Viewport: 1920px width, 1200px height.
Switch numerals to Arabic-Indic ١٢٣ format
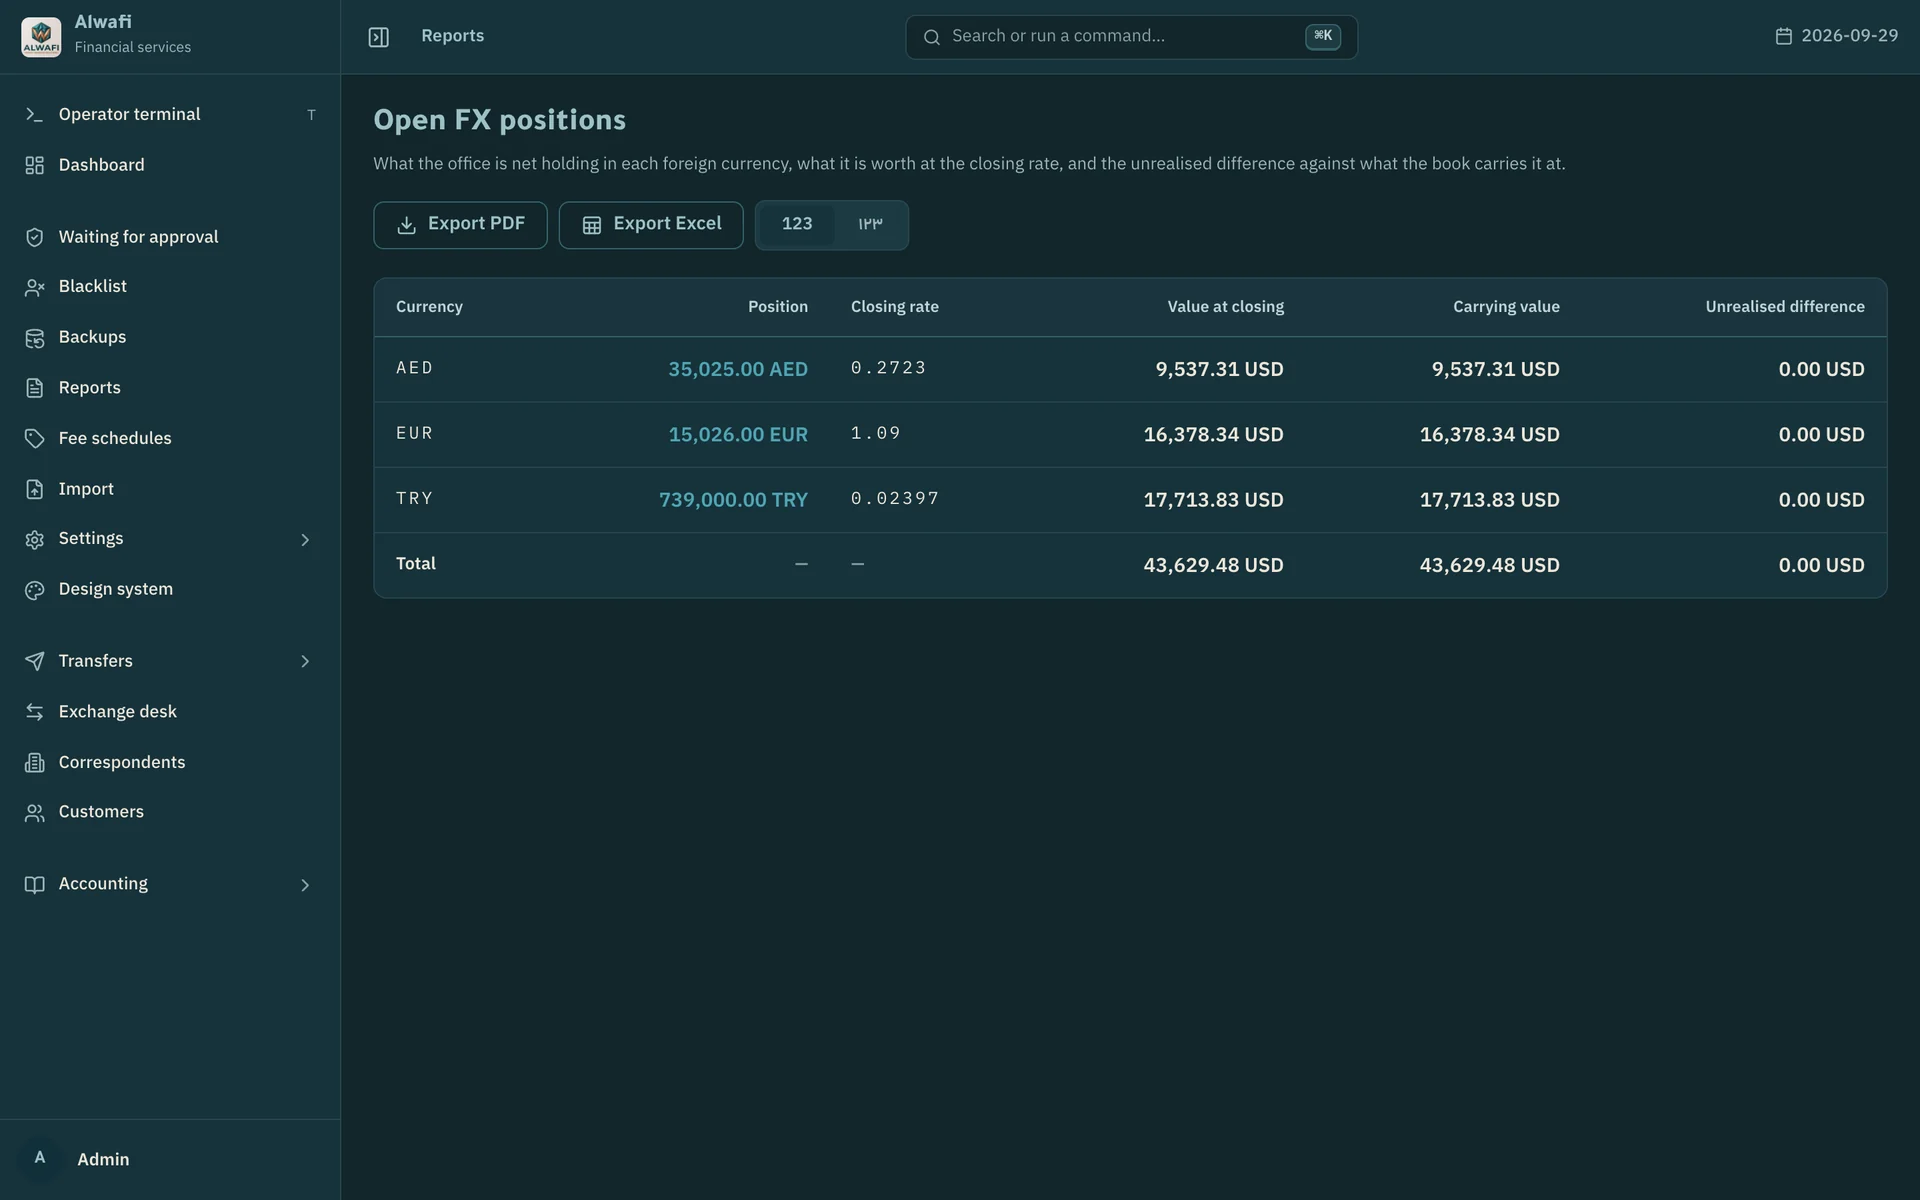(x=870, y=224)
